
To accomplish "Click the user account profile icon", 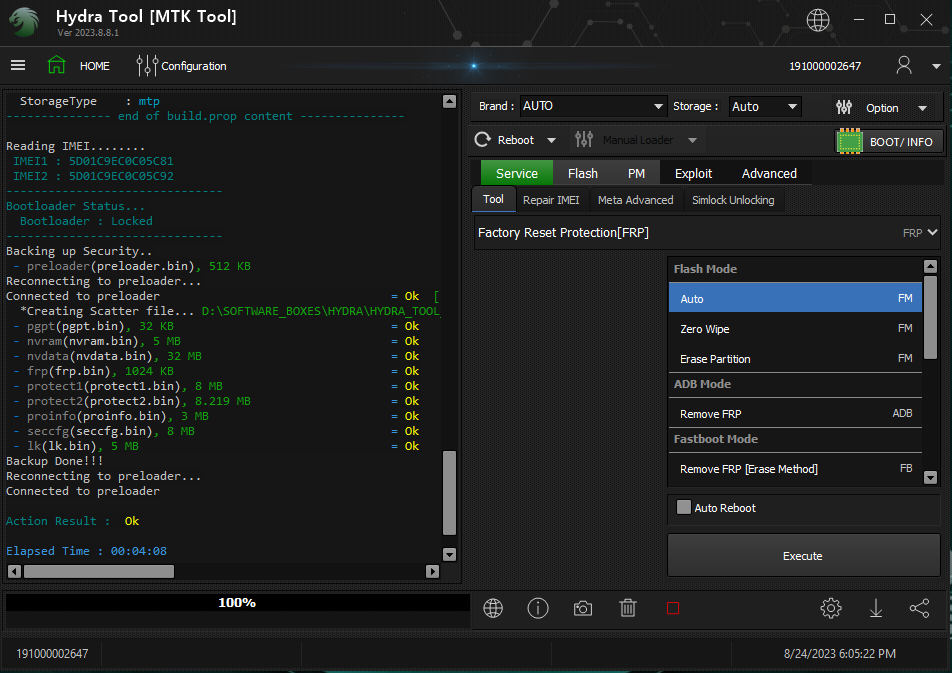I will pos(903,65).
